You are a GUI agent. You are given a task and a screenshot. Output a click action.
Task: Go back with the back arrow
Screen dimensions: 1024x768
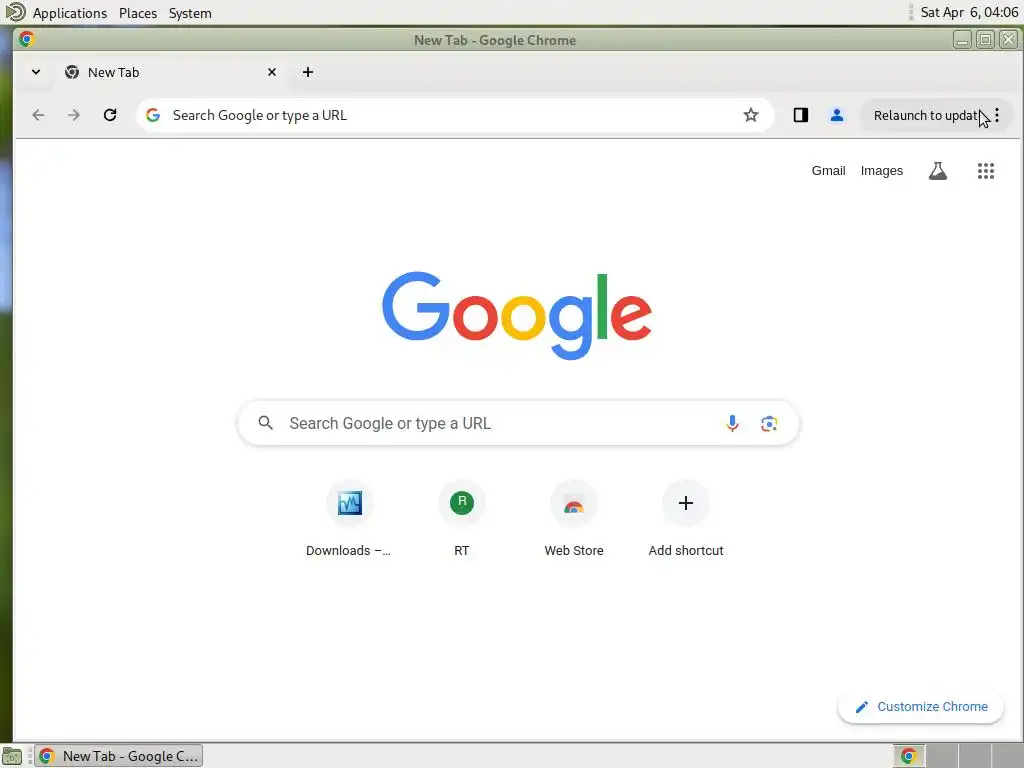click(x=39, y=116)
